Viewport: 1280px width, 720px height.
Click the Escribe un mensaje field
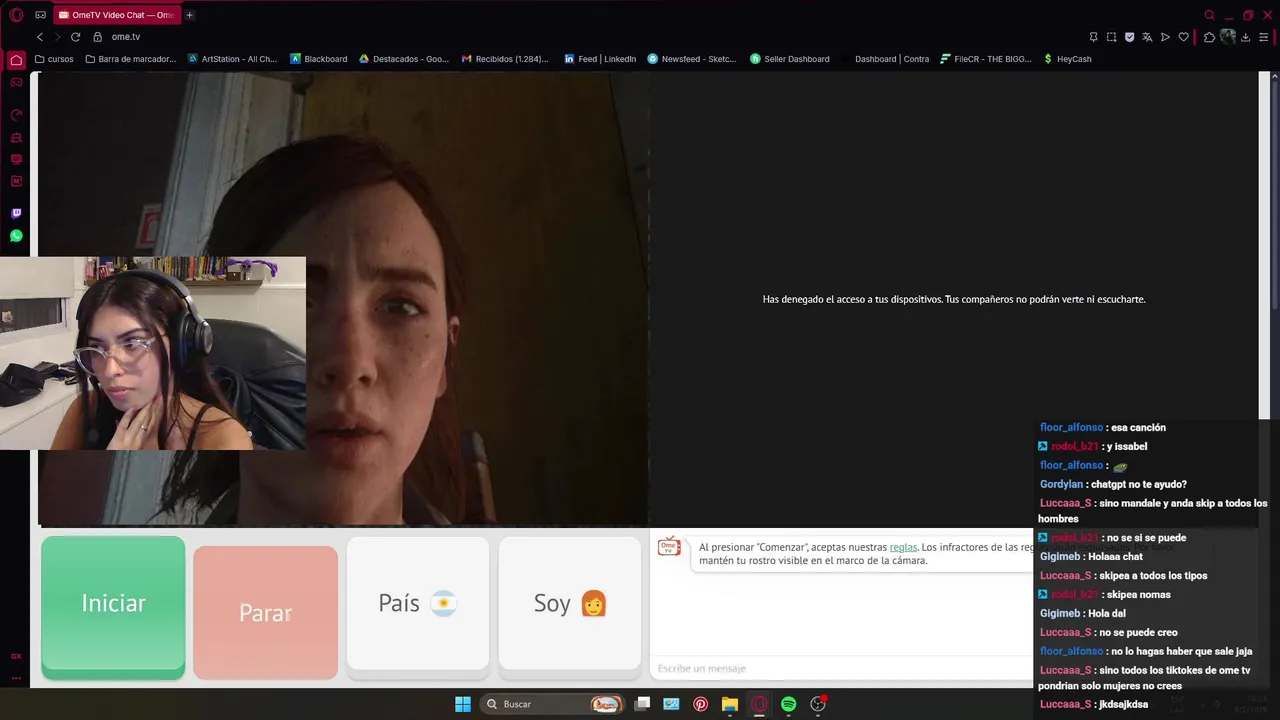(840, 668)
